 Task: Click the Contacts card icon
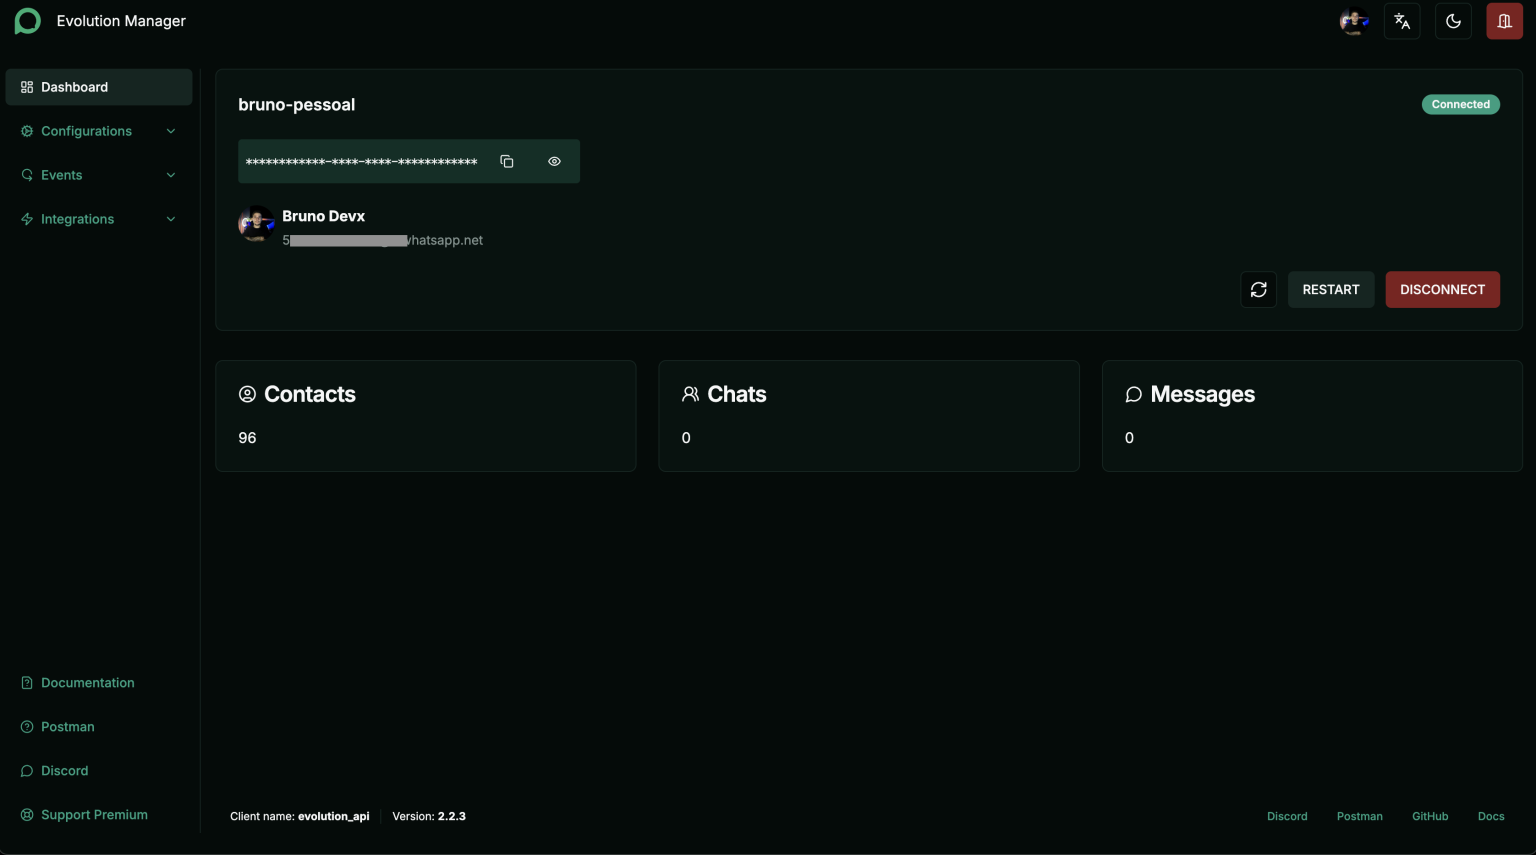pyautogui.click(x=247, y=393)
